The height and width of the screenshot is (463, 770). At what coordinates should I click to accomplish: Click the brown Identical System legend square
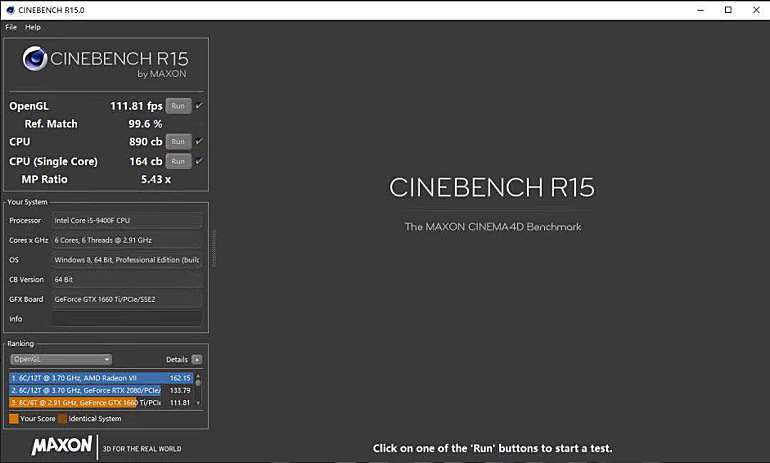[x=62, y=418]
